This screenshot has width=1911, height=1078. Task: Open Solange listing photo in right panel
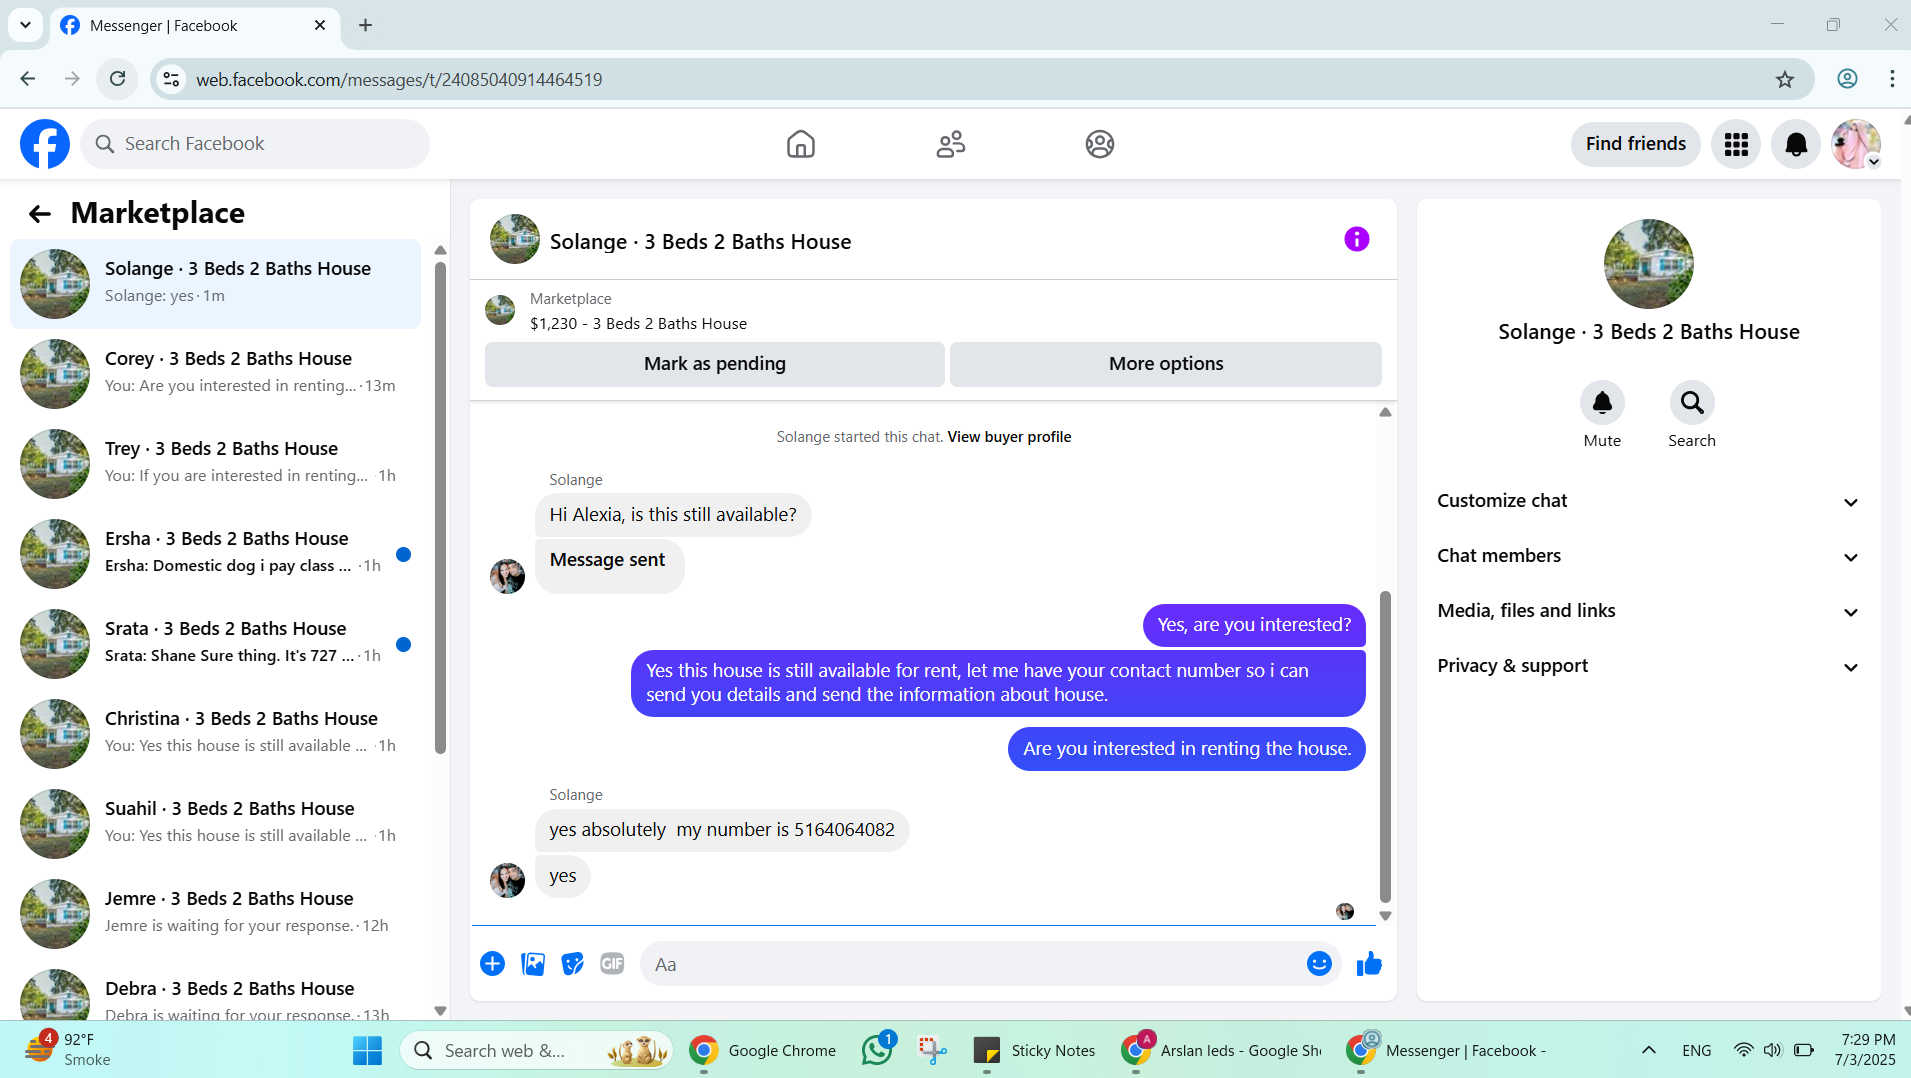pyautogui.click(x=1648, y=264)
